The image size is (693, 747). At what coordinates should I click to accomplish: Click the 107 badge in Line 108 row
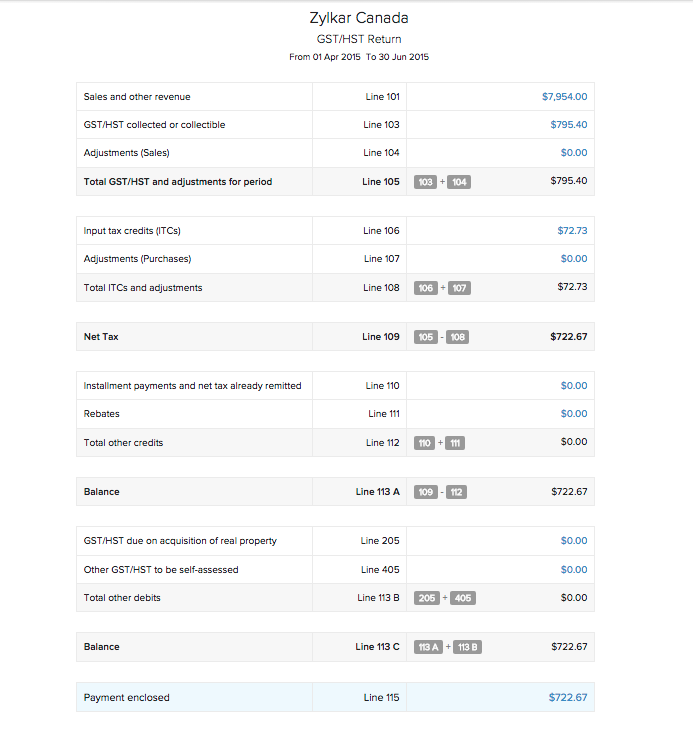459,288
